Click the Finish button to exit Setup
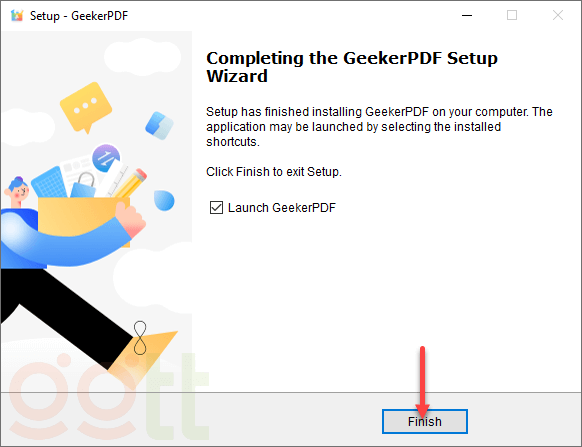Screen dimensions: 582x447 [x=425, y=421]
